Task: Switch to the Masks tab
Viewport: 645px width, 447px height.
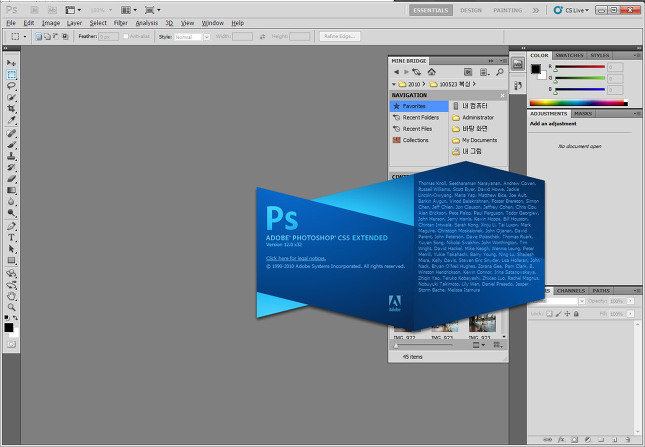Action: click(x=583, y=113)
